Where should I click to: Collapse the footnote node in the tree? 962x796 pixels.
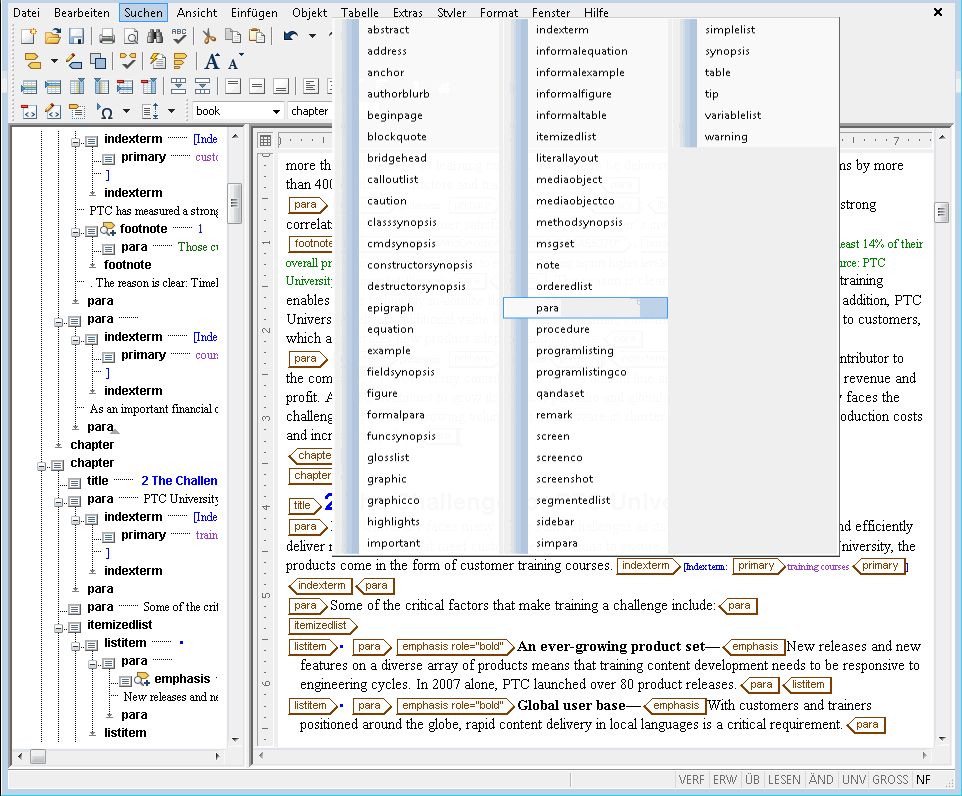75,233
